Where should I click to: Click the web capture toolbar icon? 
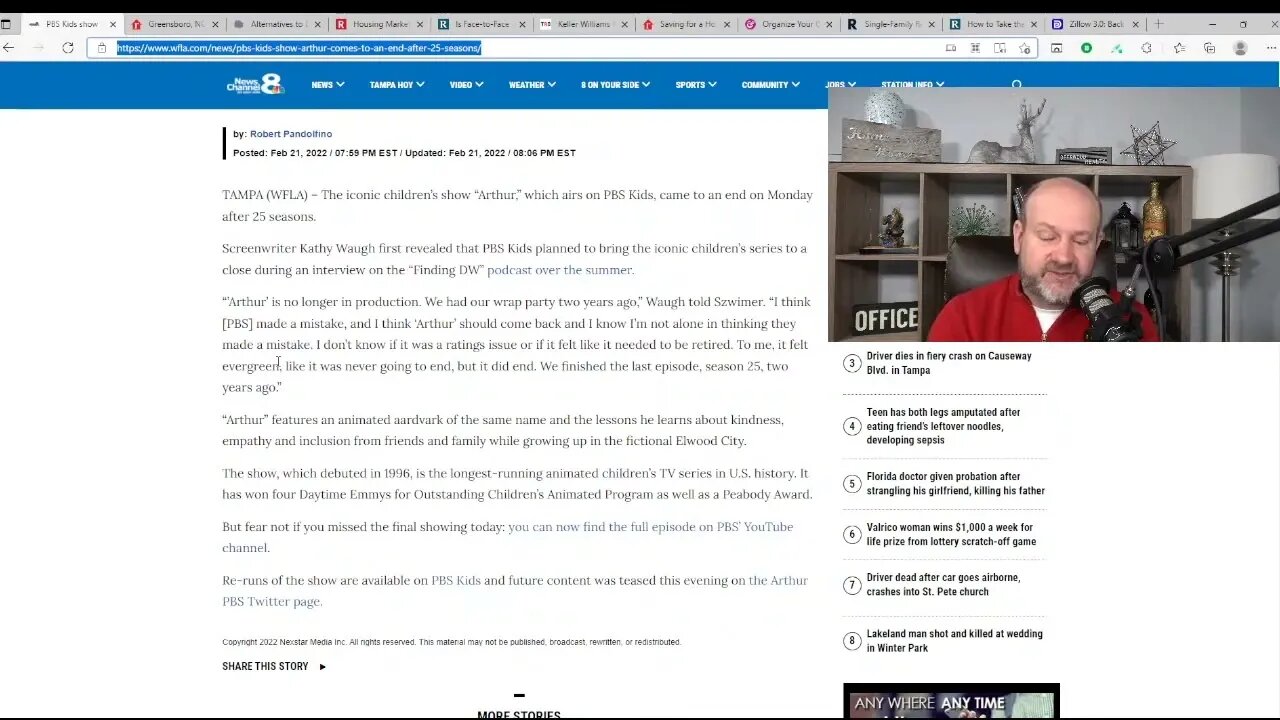[x=1056, y=48]
